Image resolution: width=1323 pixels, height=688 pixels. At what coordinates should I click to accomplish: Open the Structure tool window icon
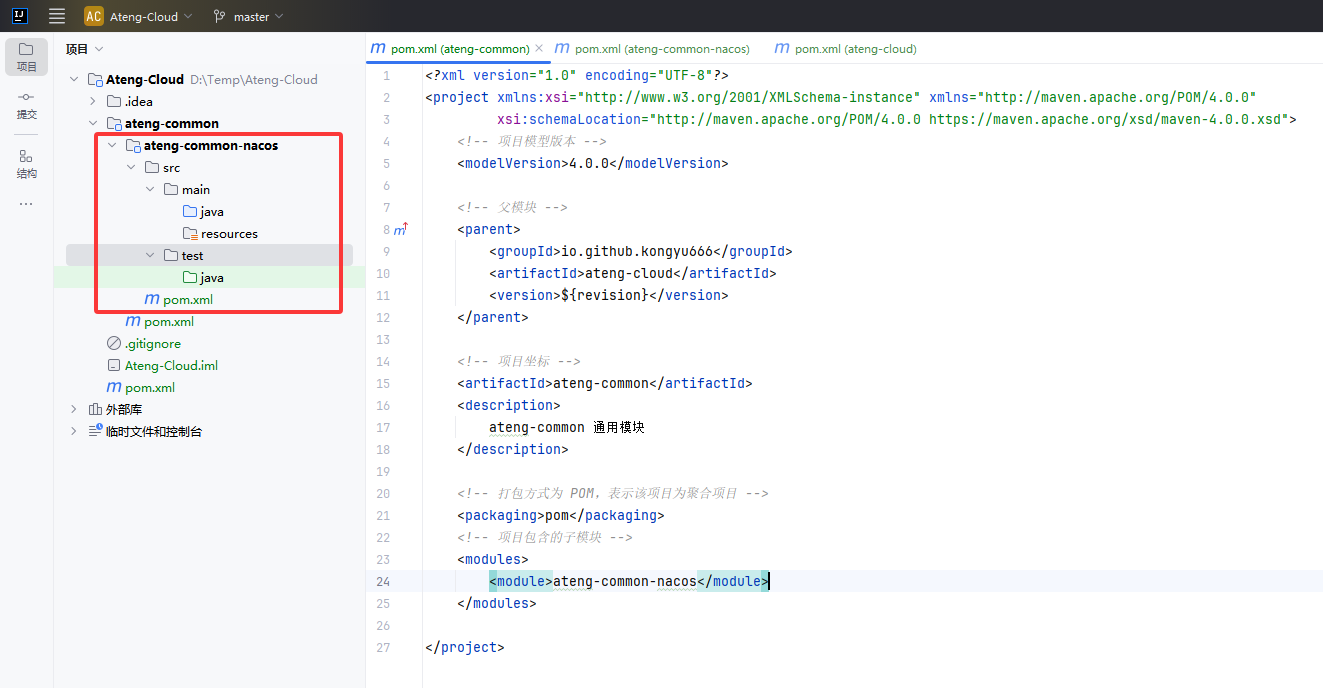click(x=26, y=163)
